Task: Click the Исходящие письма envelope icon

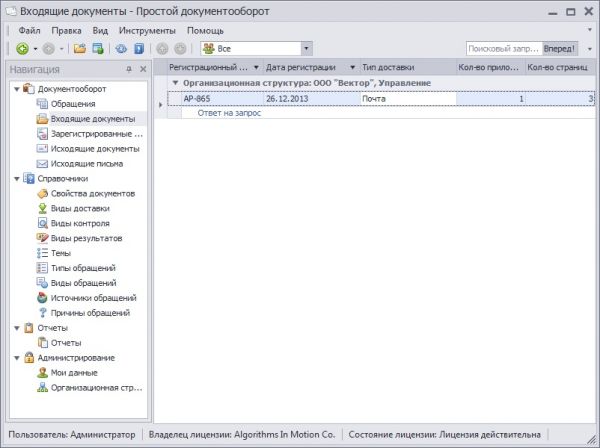Action: click(x=42, y=163)
